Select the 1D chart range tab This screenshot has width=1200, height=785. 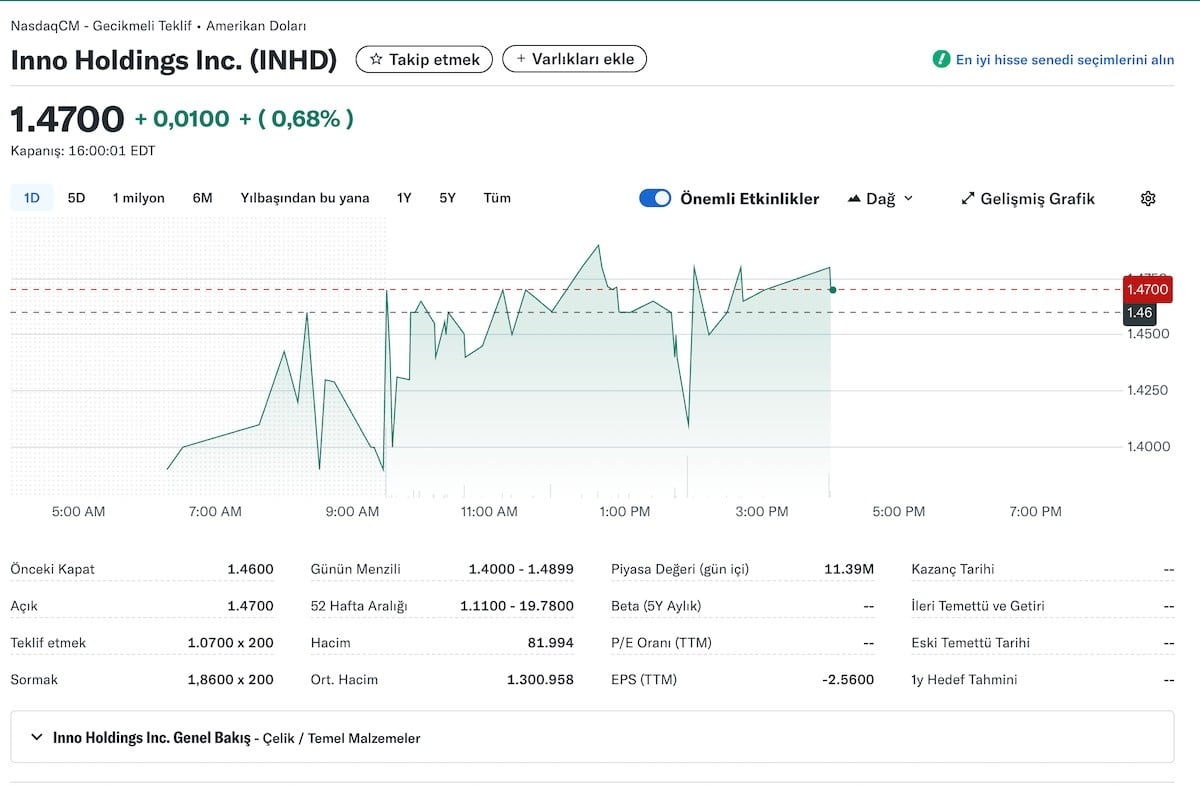[x=32, y=198]
